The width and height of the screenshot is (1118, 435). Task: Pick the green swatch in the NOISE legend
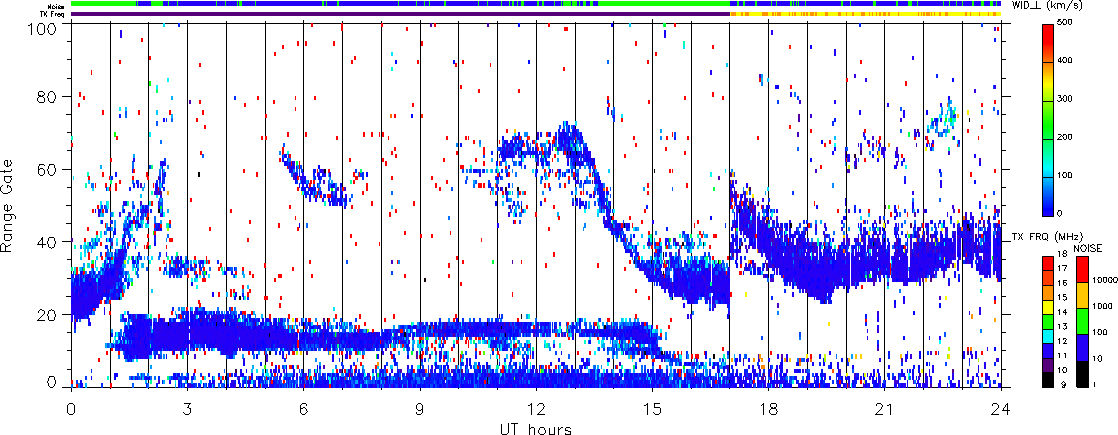pyautogui.click(x=1080, y=321)
